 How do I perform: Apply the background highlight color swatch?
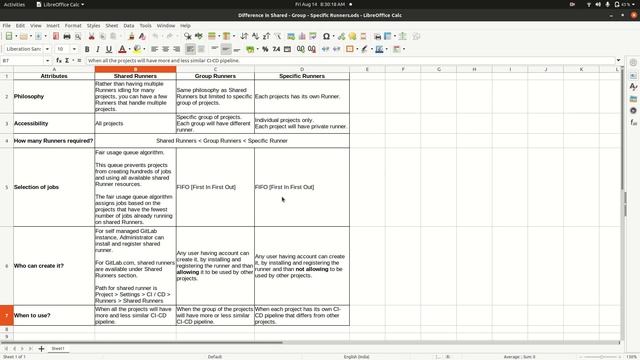coord(137,49)
